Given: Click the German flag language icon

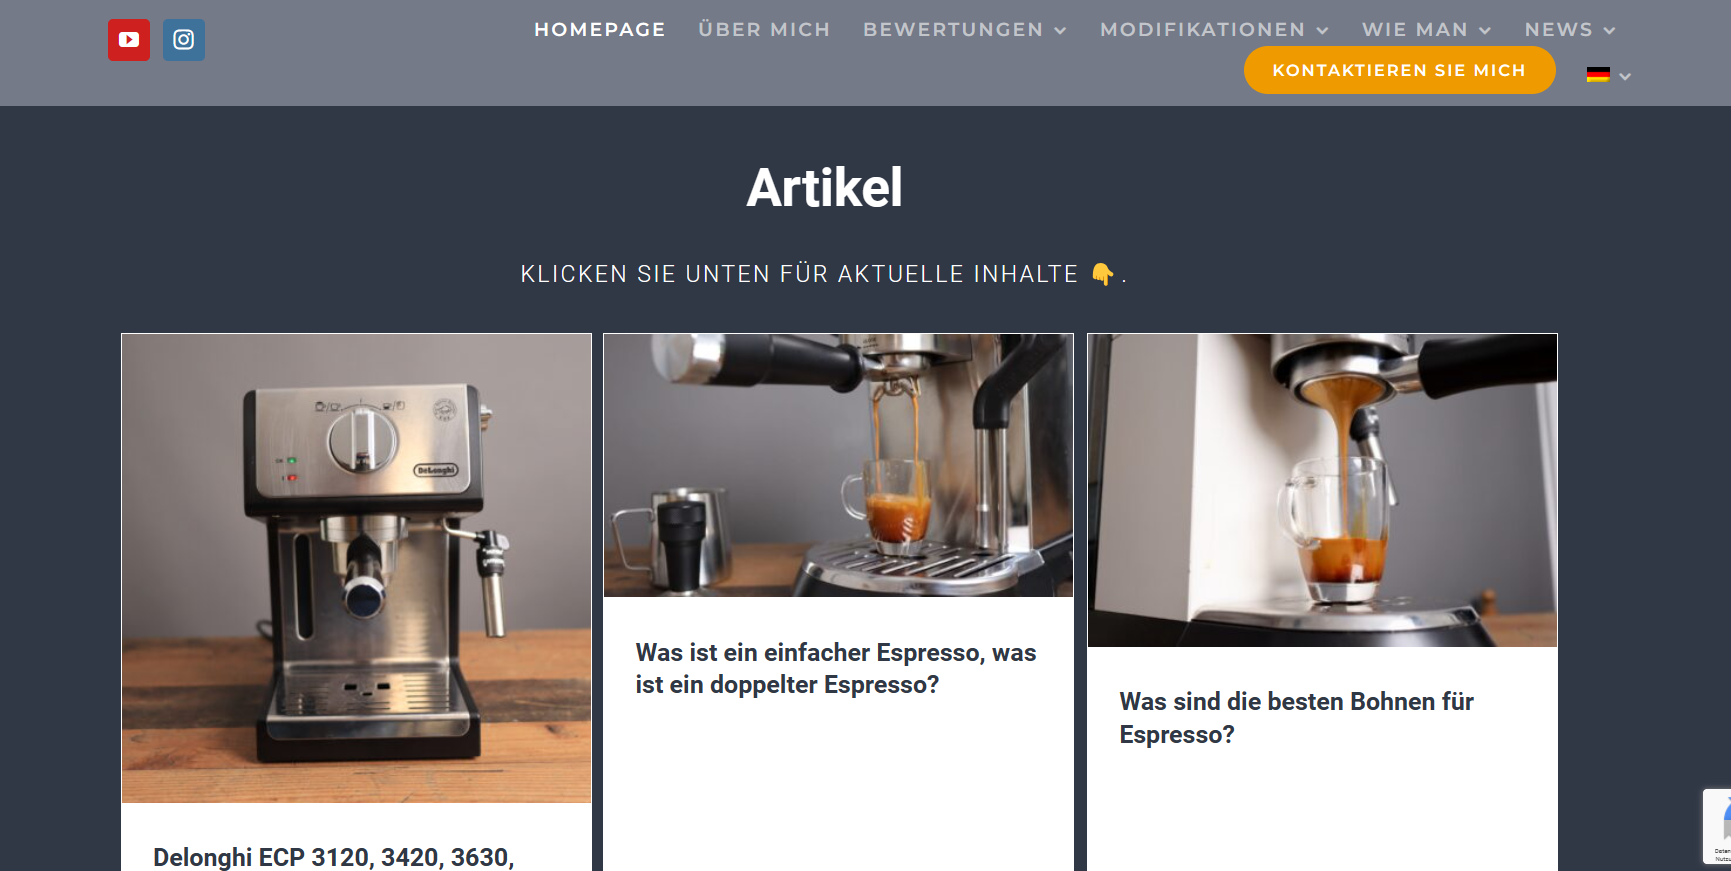Looking at the screenshot, I should (1598, 74).
